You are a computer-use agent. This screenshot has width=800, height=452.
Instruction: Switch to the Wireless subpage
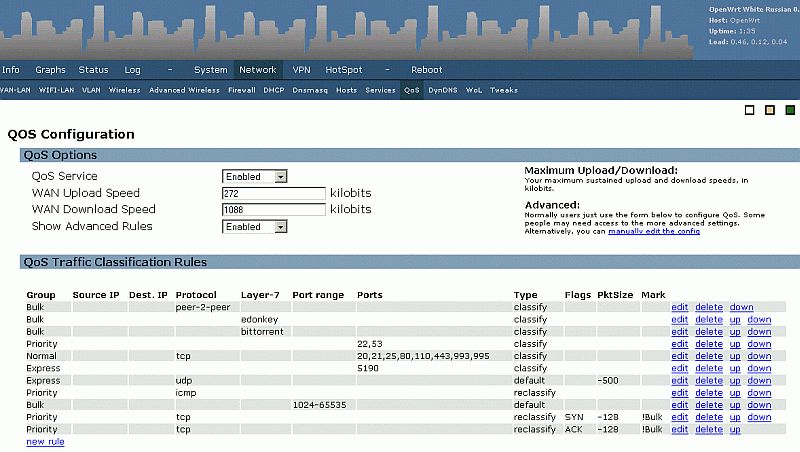[x=124, y=90]
